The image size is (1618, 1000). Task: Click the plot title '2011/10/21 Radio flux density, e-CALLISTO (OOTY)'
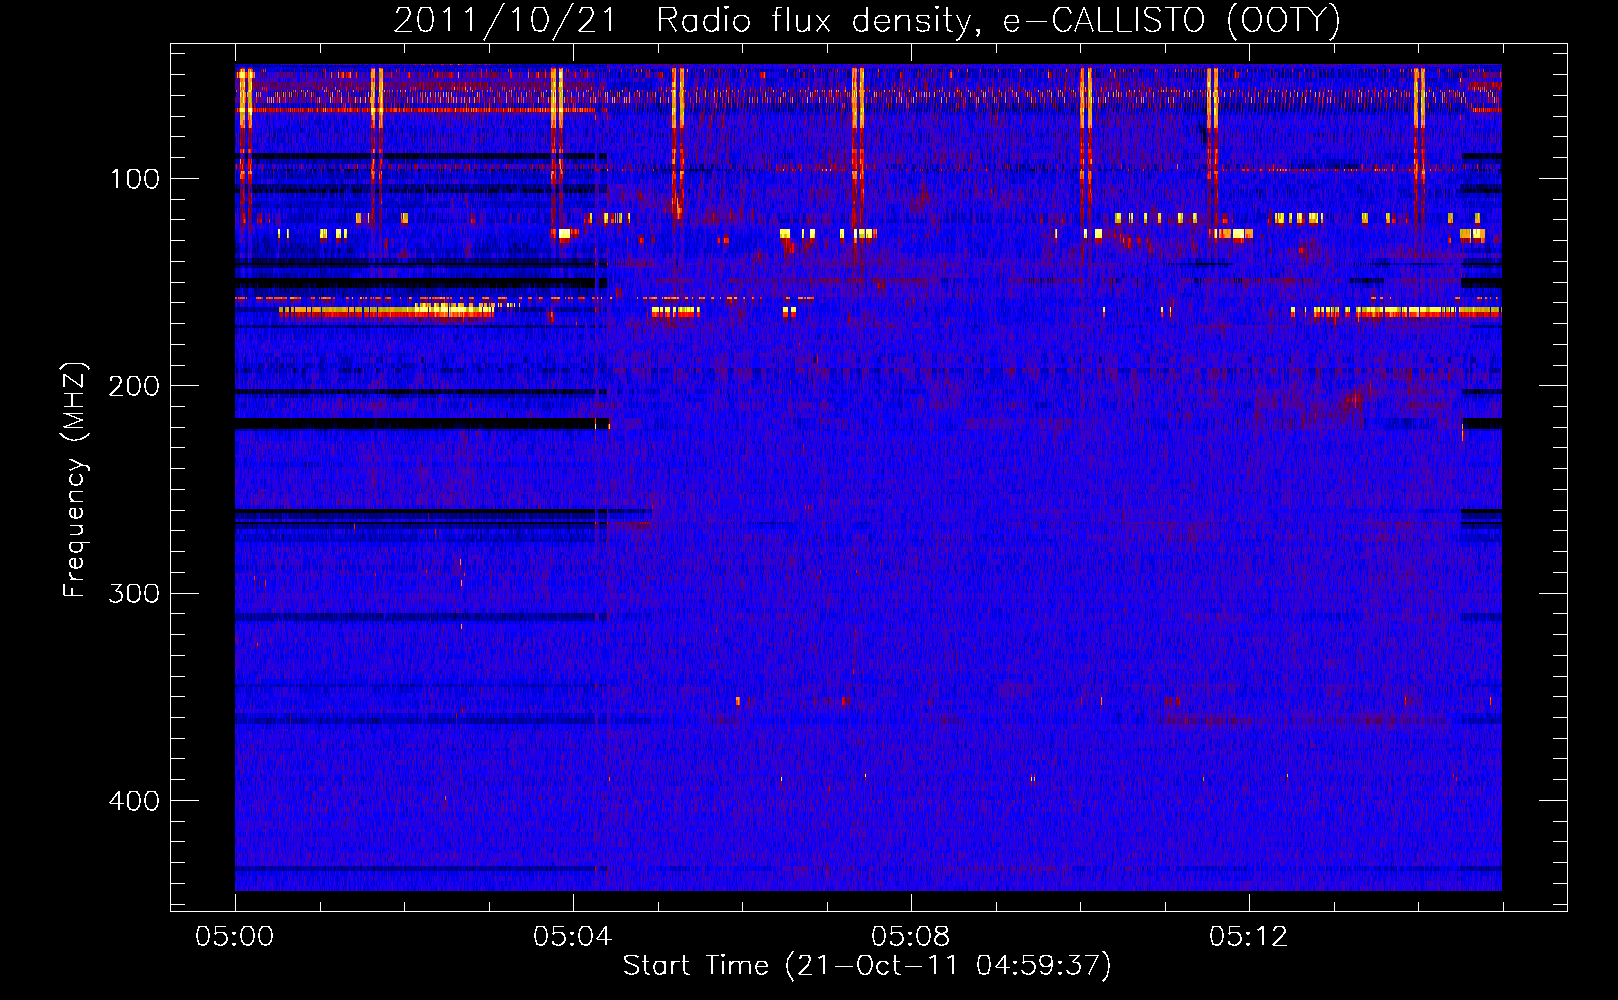(x=867, y=21)
